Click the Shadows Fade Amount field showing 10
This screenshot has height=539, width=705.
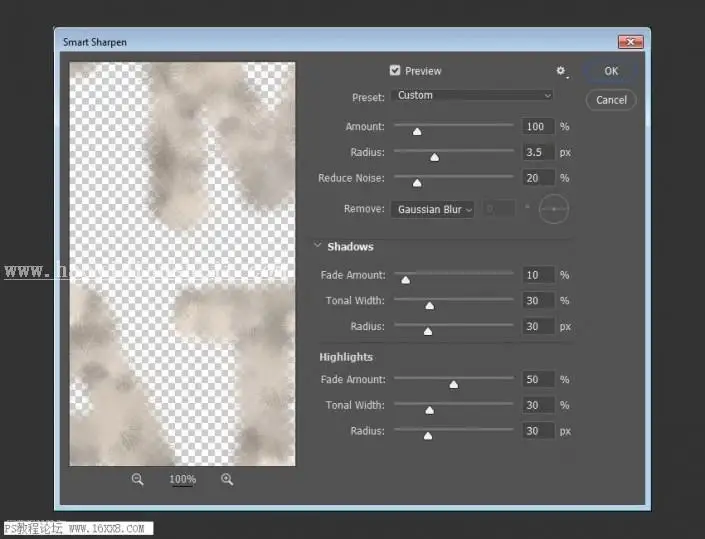[x=538, y=275]
